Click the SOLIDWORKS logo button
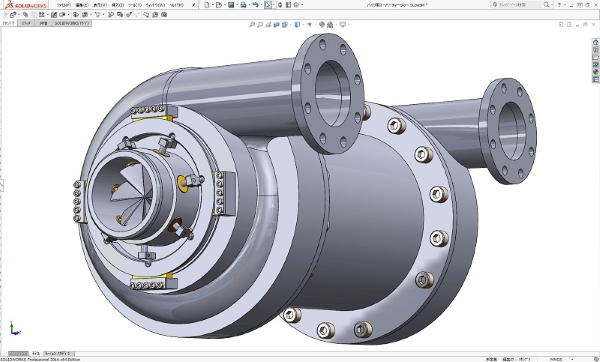Screen dimensions: 600x362 [x=26, y=5]
